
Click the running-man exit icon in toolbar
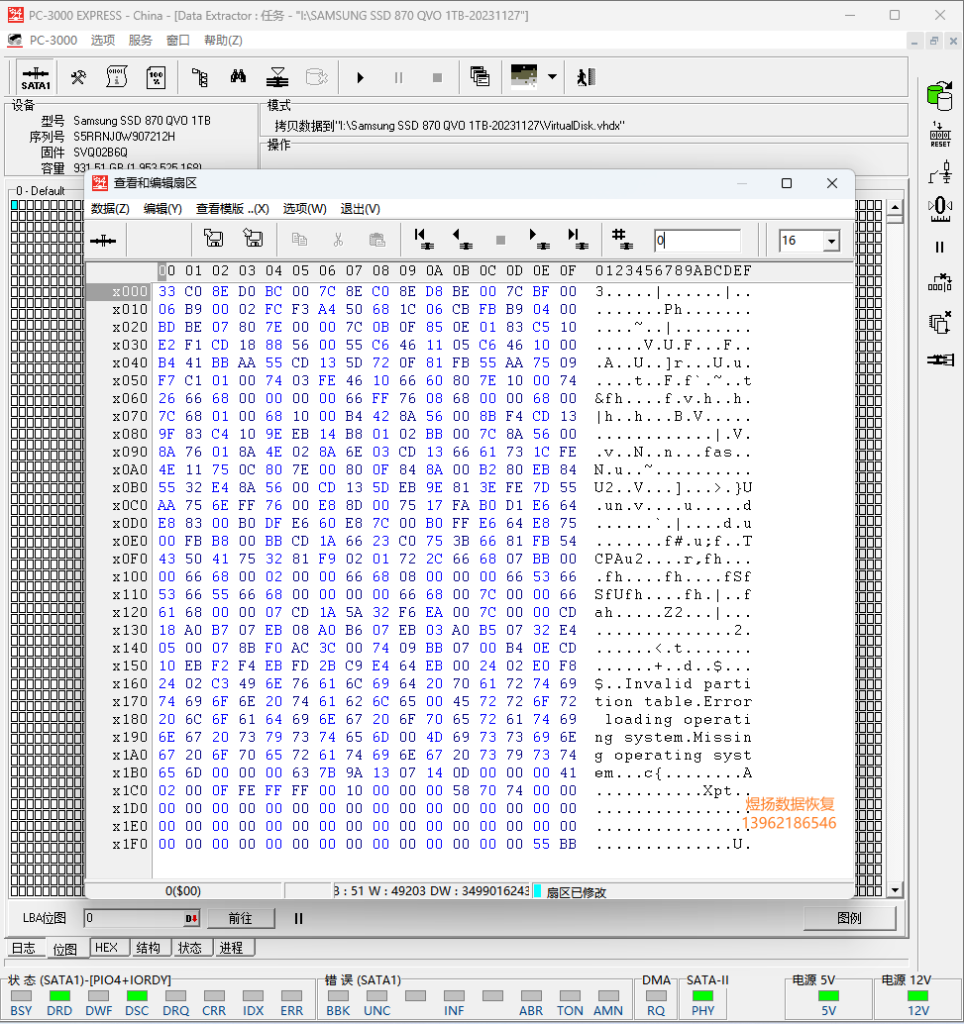click(586, 78)
